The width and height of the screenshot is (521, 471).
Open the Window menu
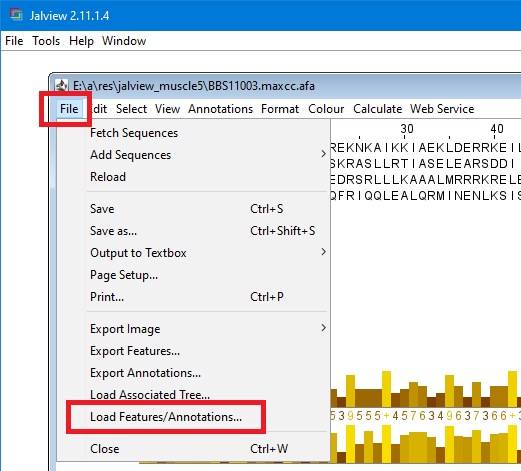coord(124,41)
